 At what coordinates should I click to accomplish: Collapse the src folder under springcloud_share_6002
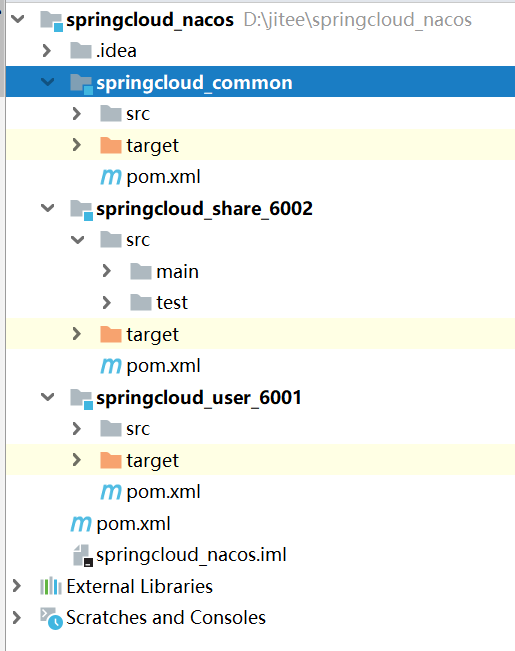(x=78, y=240)
